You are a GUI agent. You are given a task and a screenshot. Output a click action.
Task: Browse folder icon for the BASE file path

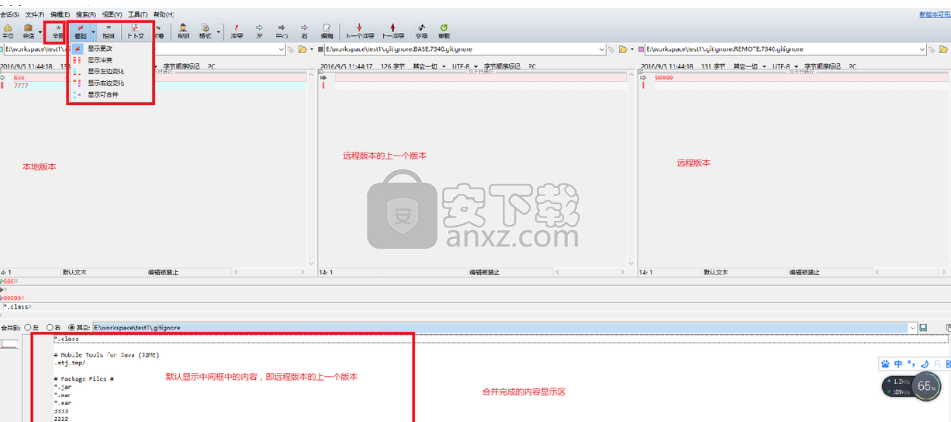tap(622, 49)
